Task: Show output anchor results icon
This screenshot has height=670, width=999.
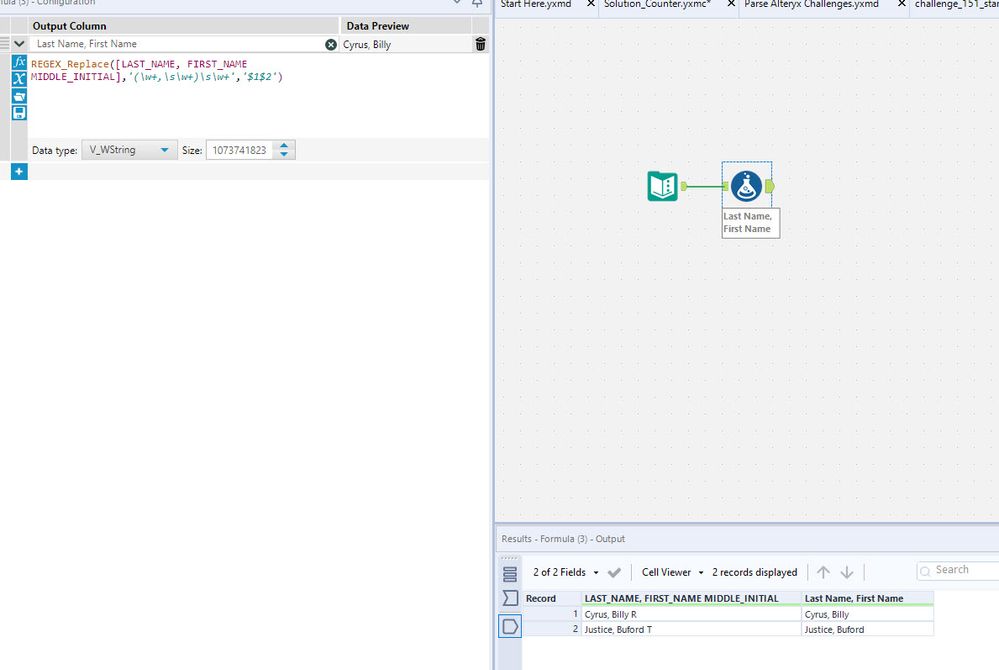Action: point(510,626)
